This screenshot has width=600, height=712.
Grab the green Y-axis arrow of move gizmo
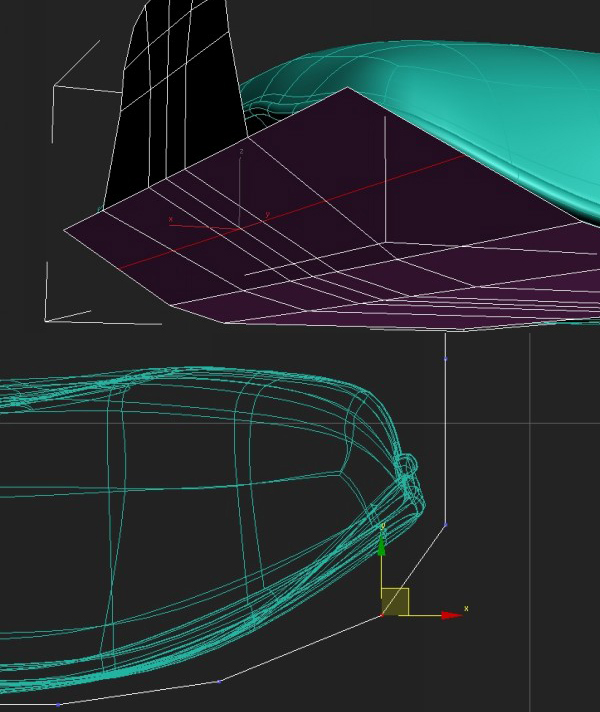(x=382, y=545)
